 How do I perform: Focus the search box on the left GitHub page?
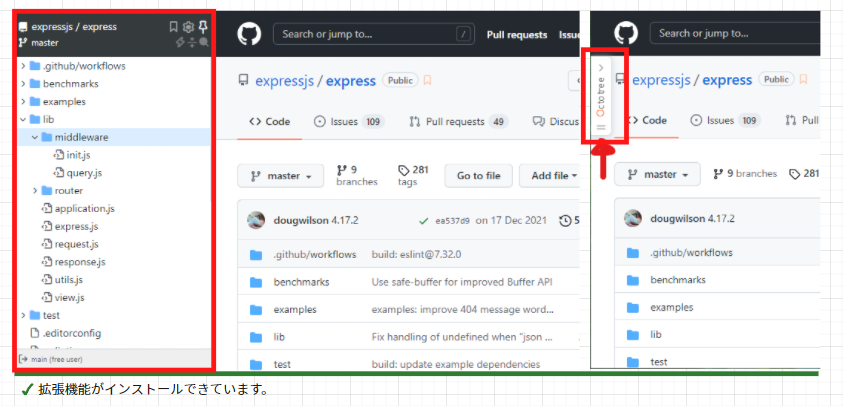[x=372, y=34]
